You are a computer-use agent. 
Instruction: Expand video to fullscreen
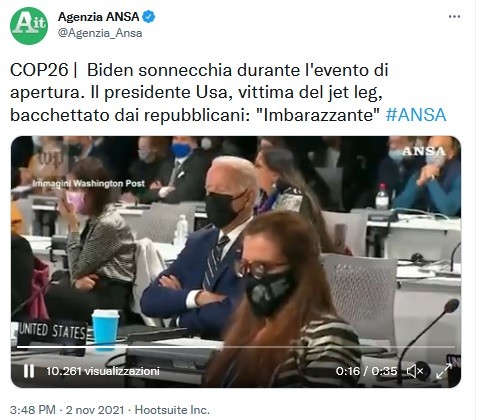point(444,371)
